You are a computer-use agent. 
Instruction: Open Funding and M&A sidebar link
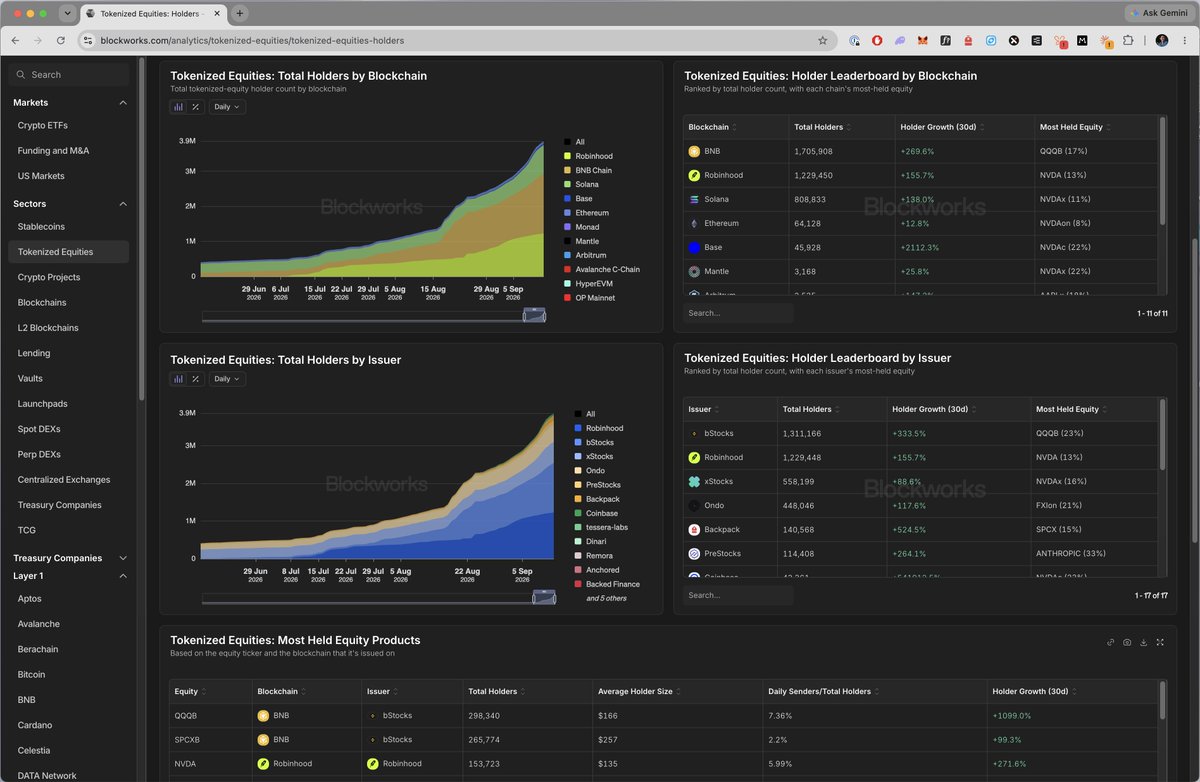click(x=53, y=151)
